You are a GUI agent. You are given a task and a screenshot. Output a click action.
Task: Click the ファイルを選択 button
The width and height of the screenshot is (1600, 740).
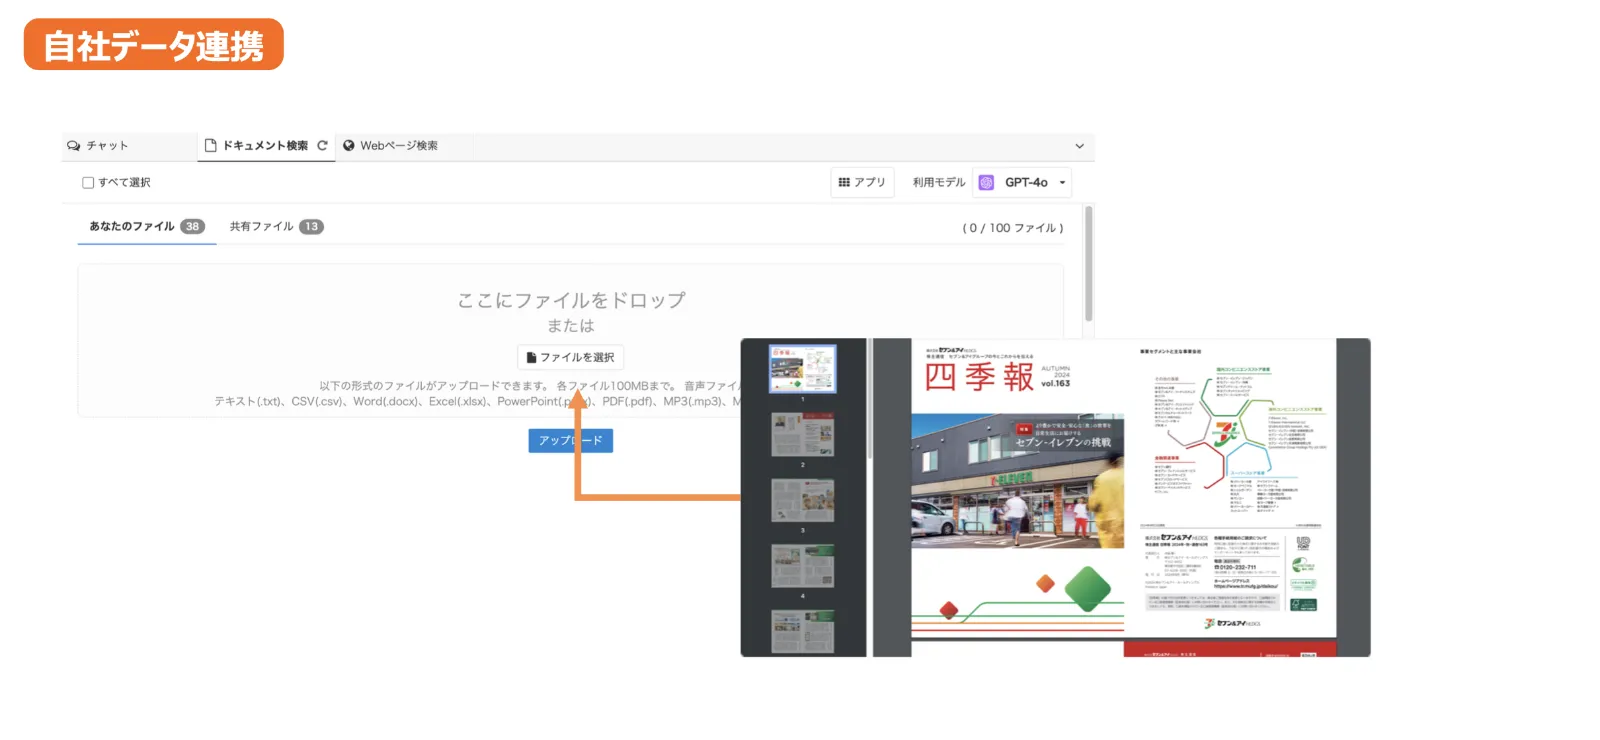[x=571, y=357]
